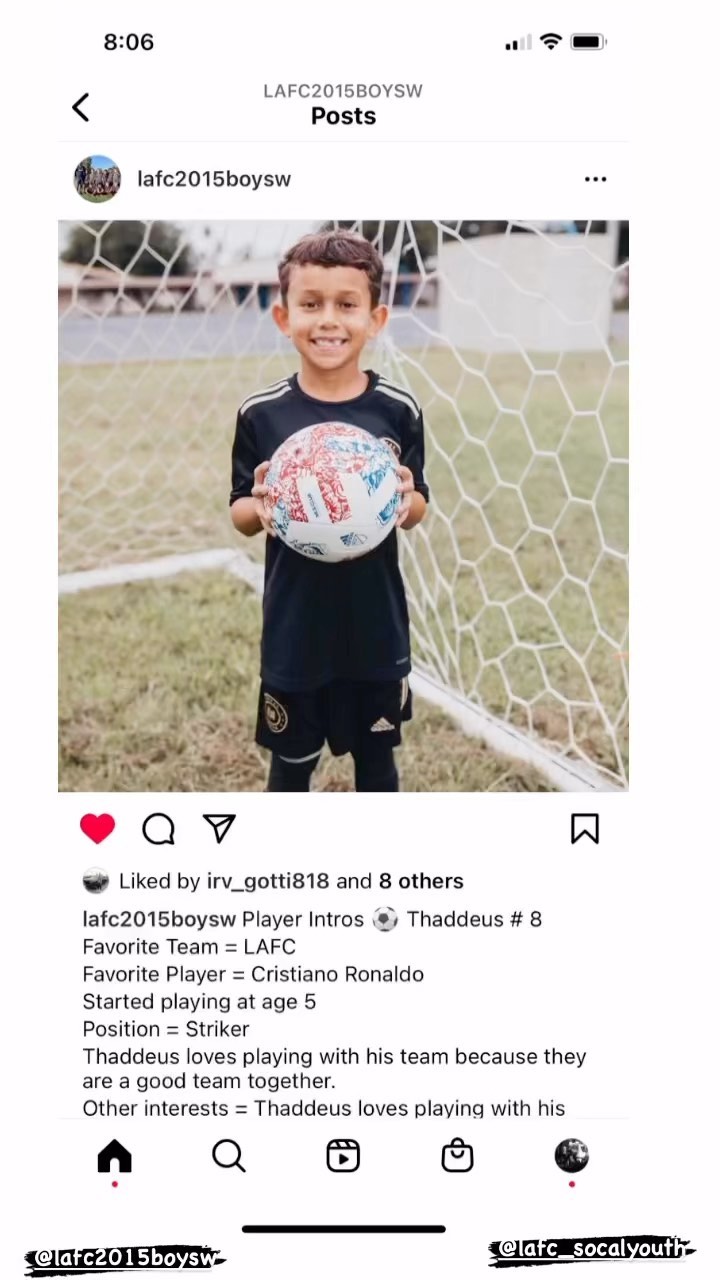Go back using the left arrow
This screenshot has width=720, height=1280.
coord(81,107)
